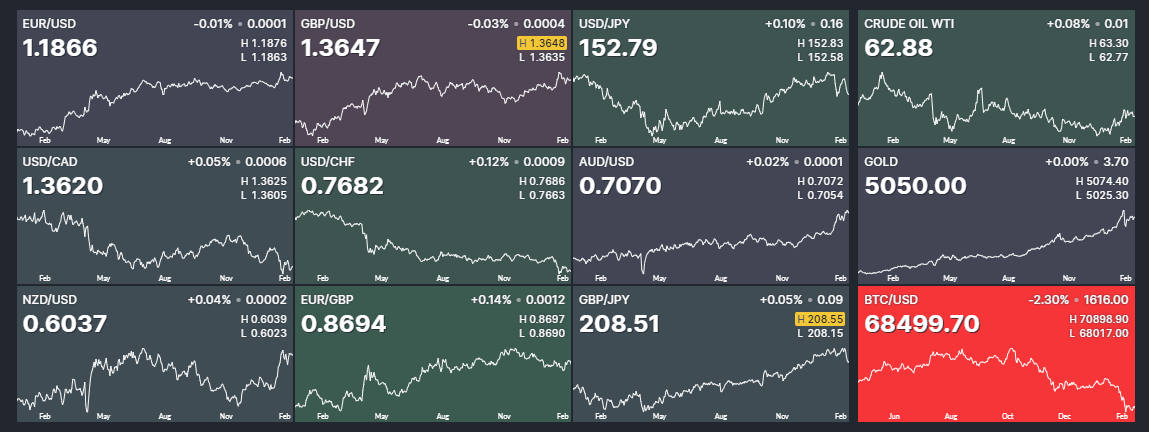
Task: Click the highlighted GBP/JPY high 208.55
Action: [819, 319]
